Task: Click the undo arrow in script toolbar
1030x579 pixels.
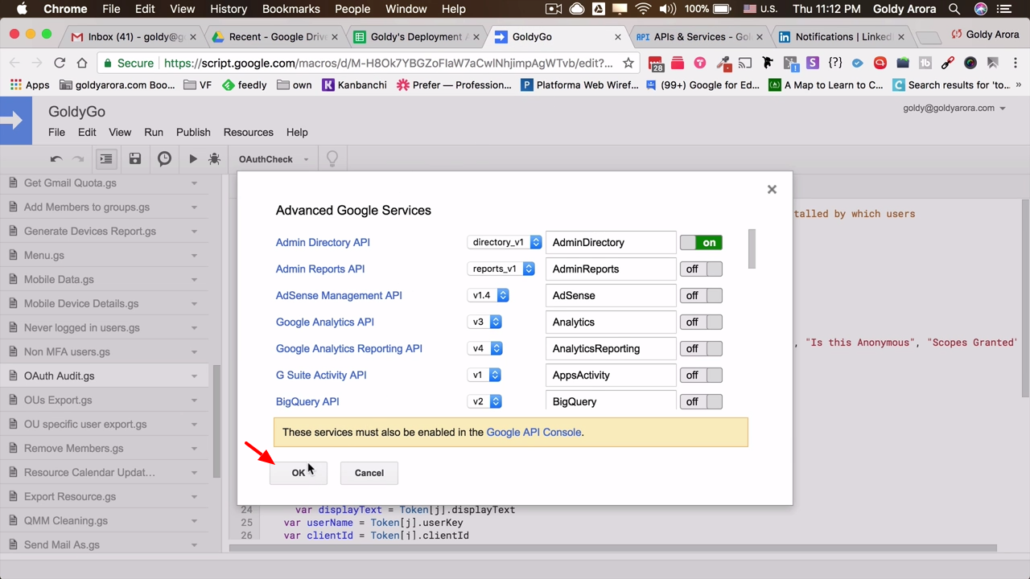Action: pos(56,159)
